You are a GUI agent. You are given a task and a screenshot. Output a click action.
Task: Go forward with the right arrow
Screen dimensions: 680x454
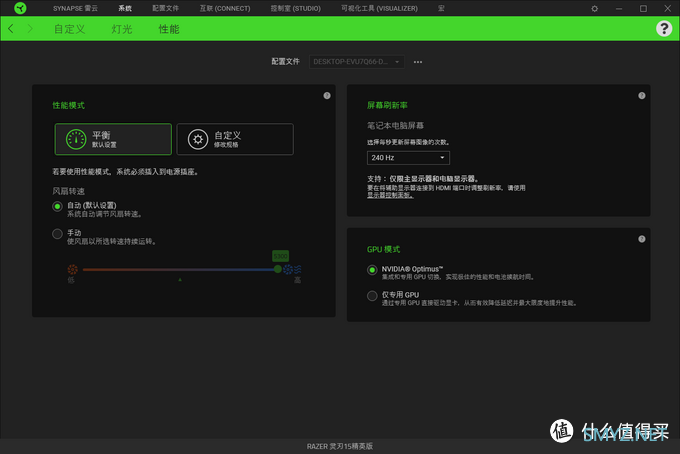coord(30,29)
